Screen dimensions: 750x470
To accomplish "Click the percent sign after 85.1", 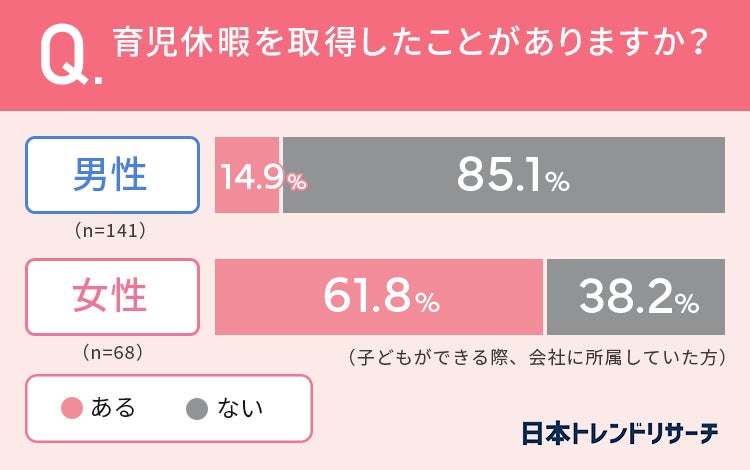I will coord(557,182).
